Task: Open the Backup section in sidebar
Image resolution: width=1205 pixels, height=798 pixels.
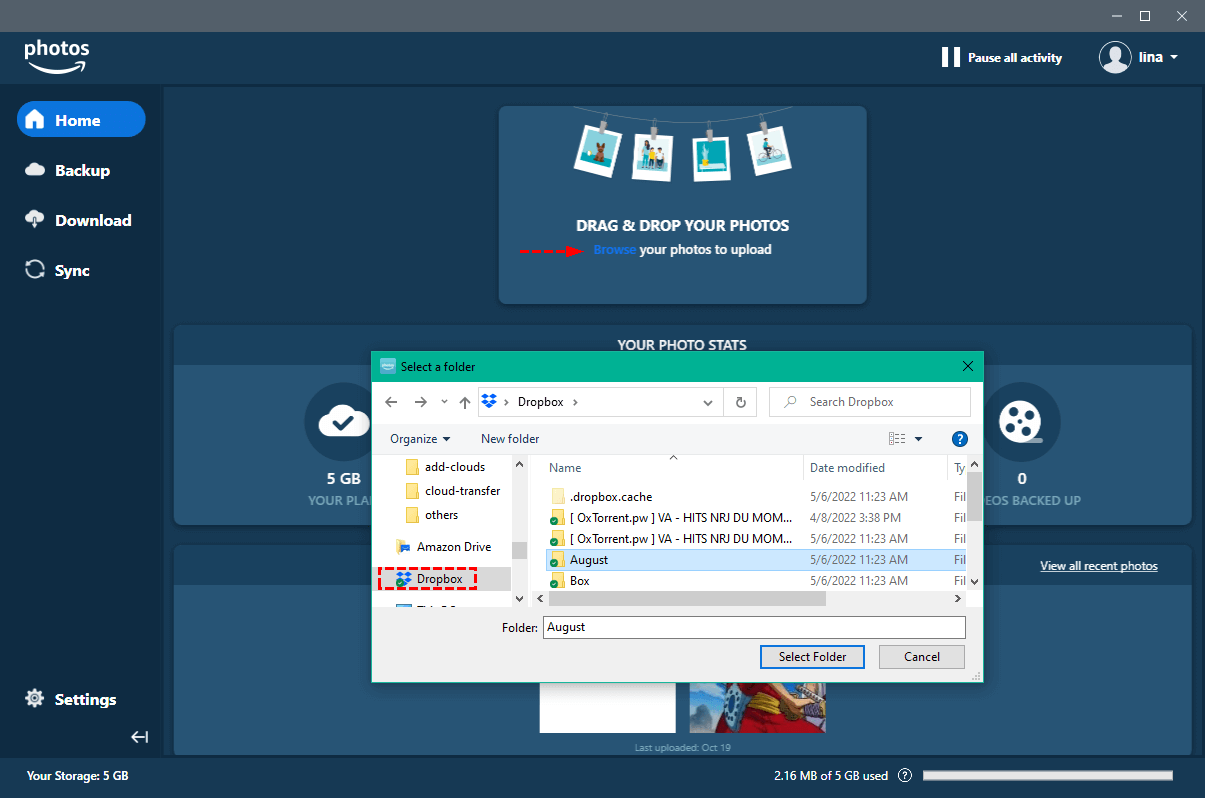Action: [x=82, y=170]
